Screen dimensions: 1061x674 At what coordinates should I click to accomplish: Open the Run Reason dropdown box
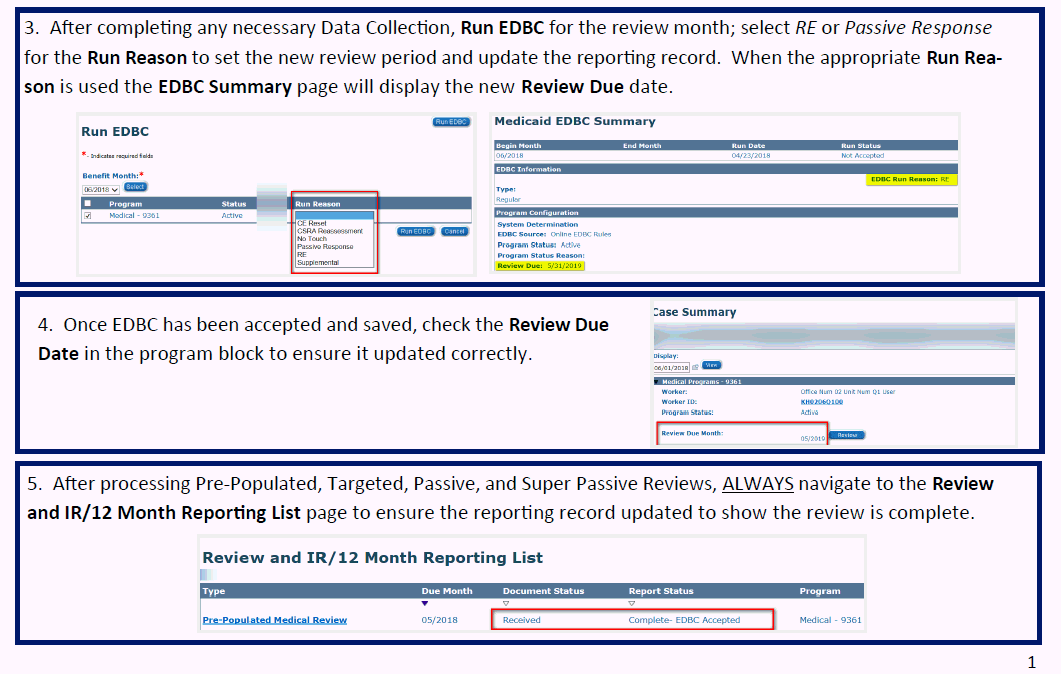[334, 215]
